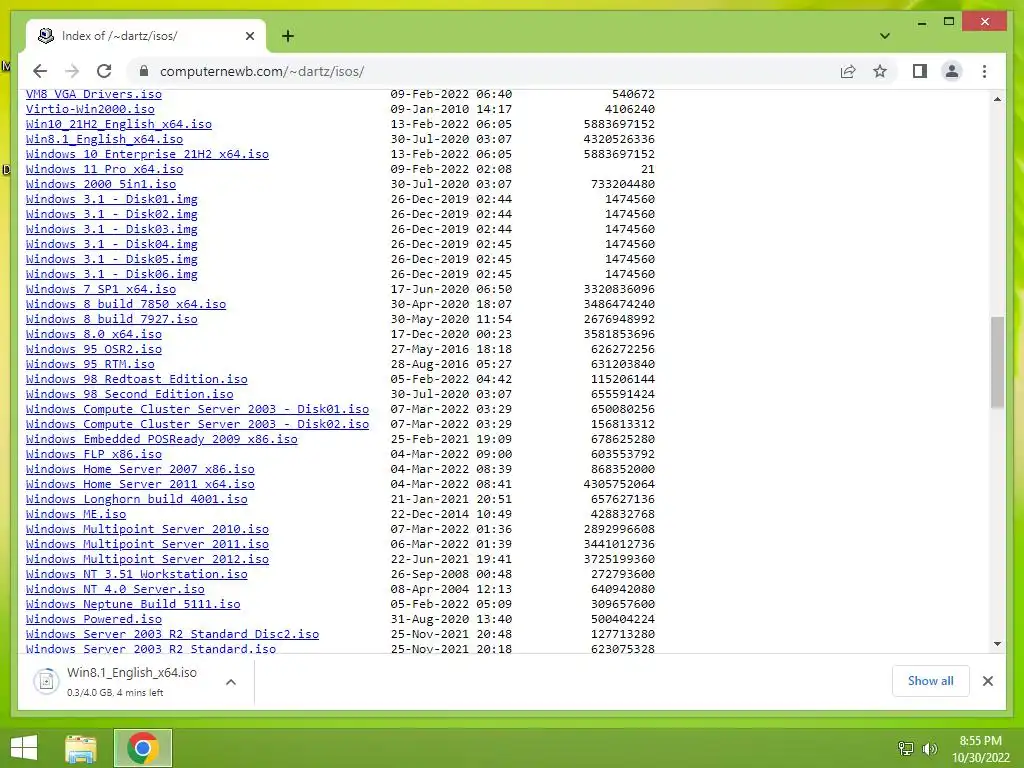Screen dimensions: 1024x768
Task: Download Windows_Neptune_Build_5111.iso
Action: point(133,605)
